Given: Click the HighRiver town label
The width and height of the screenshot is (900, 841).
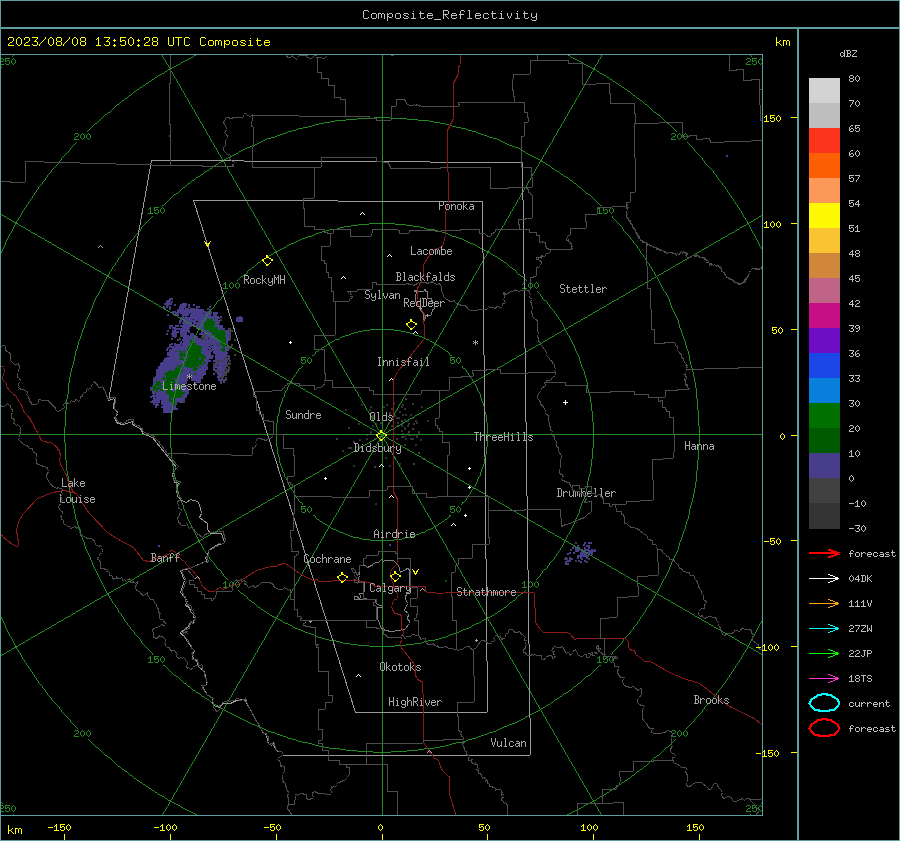Looking at the screenshot, I should (415, 702).
